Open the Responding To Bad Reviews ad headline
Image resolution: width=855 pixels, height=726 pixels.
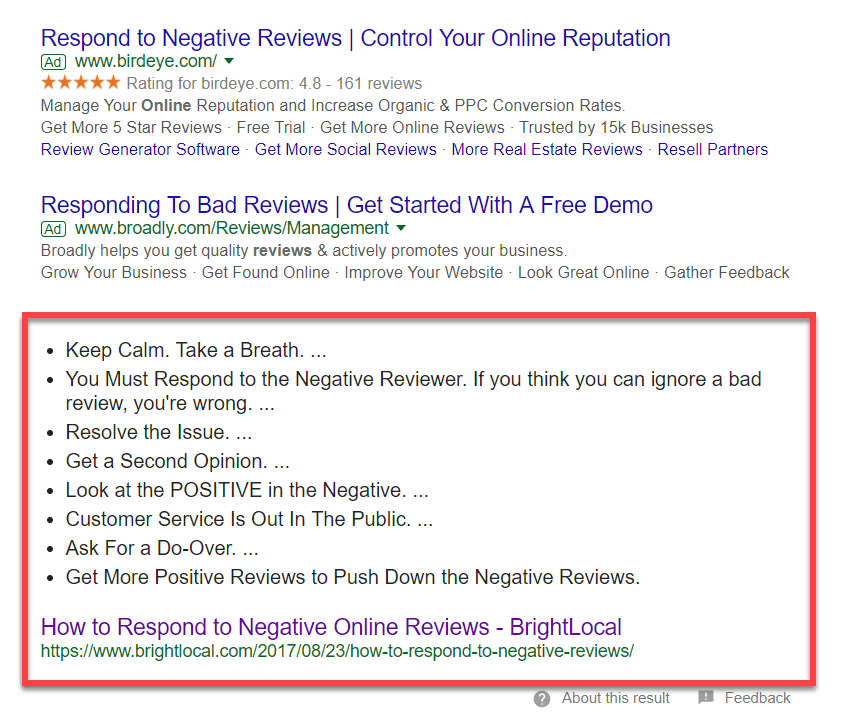pos(345,204)
